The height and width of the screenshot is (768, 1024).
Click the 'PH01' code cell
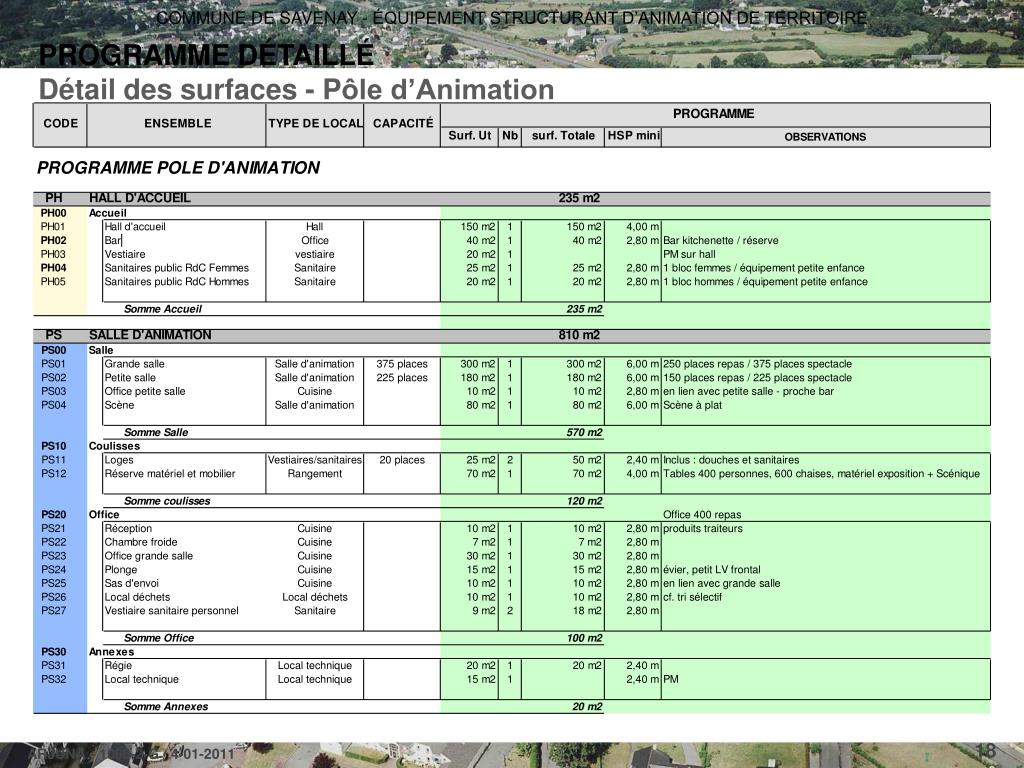(53, 227)
